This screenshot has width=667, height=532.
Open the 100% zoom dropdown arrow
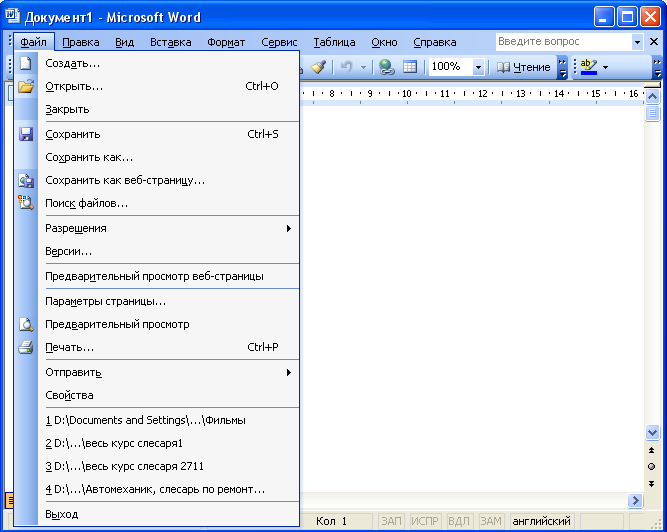[x=478, y=67]
